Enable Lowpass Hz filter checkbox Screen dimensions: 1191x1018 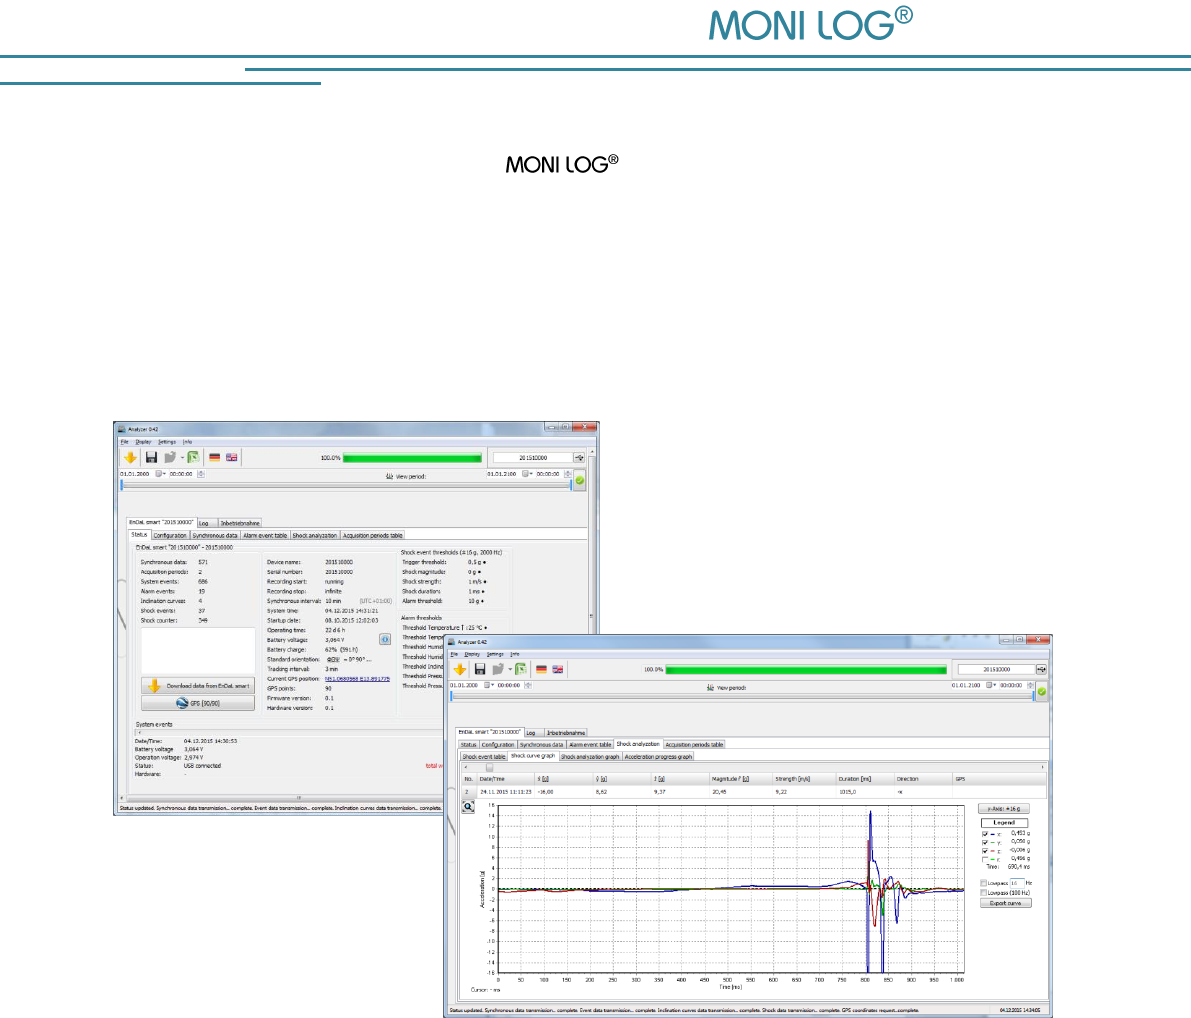tap(984, 884)
